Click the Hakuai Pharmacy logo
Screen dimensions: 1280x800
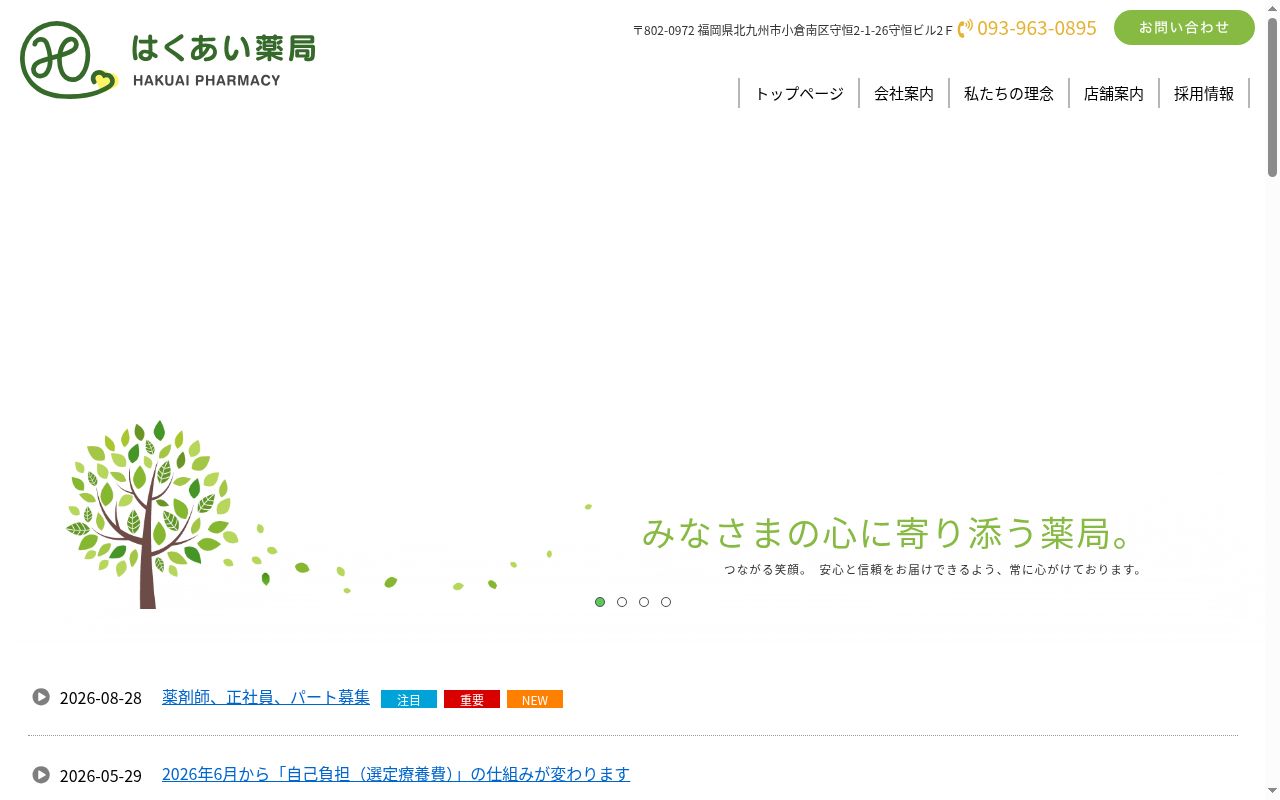pos(168,60)
